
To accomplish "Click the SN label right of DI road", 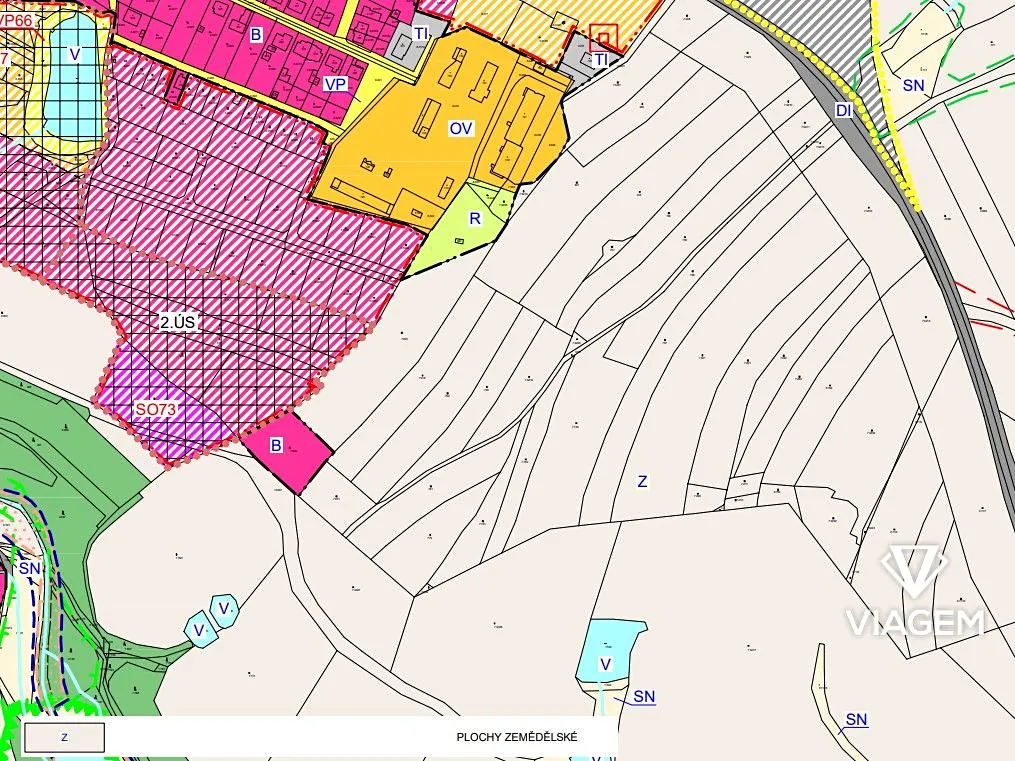I will pos(913,85).
